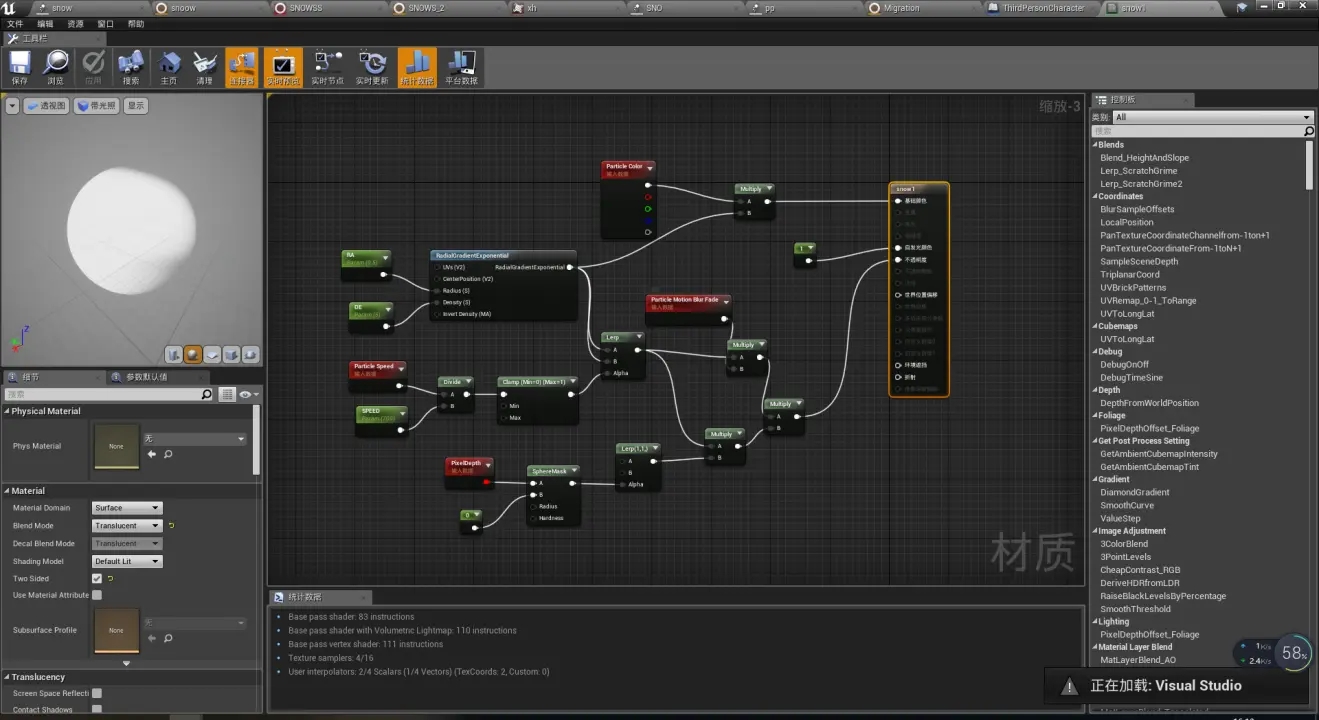Click the 透视图 (Perspective) viewport button
Viewport: 1319px width, 720px height.
coord(46,105)
